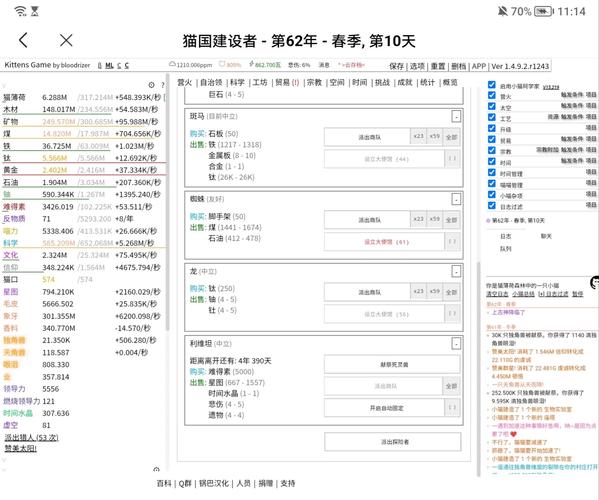Click 开启自动固定 button
Viewport: 599px width, 500px height.
coord(385,408)
